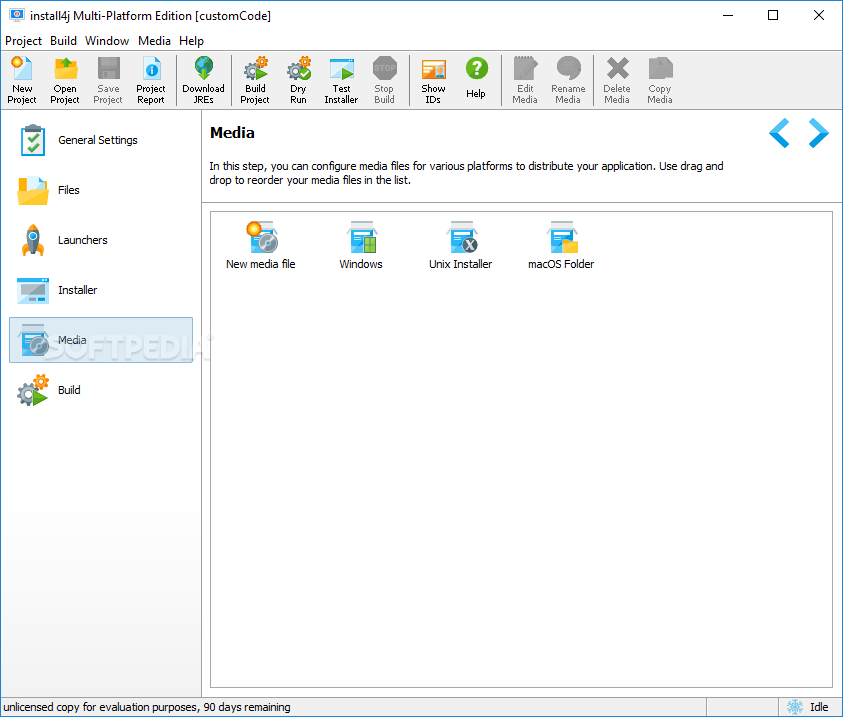Open the Build step in sidebar
Viewport: 843px width, 717px height.
pos(101,390)
